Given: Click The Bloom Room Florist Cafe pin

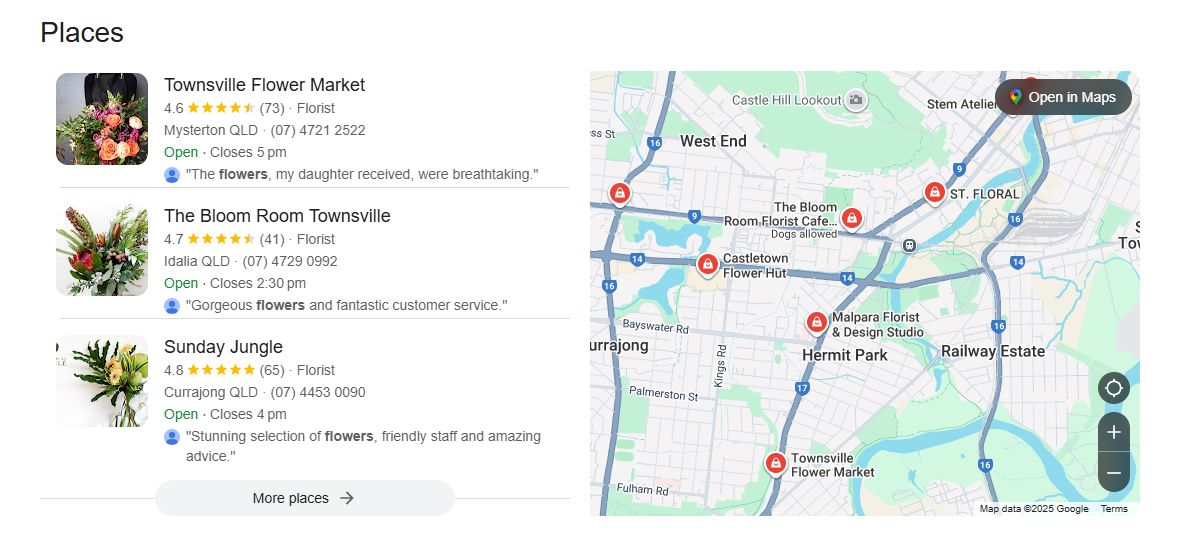Looking at the screenshot, I should click(x=851, y=217).
